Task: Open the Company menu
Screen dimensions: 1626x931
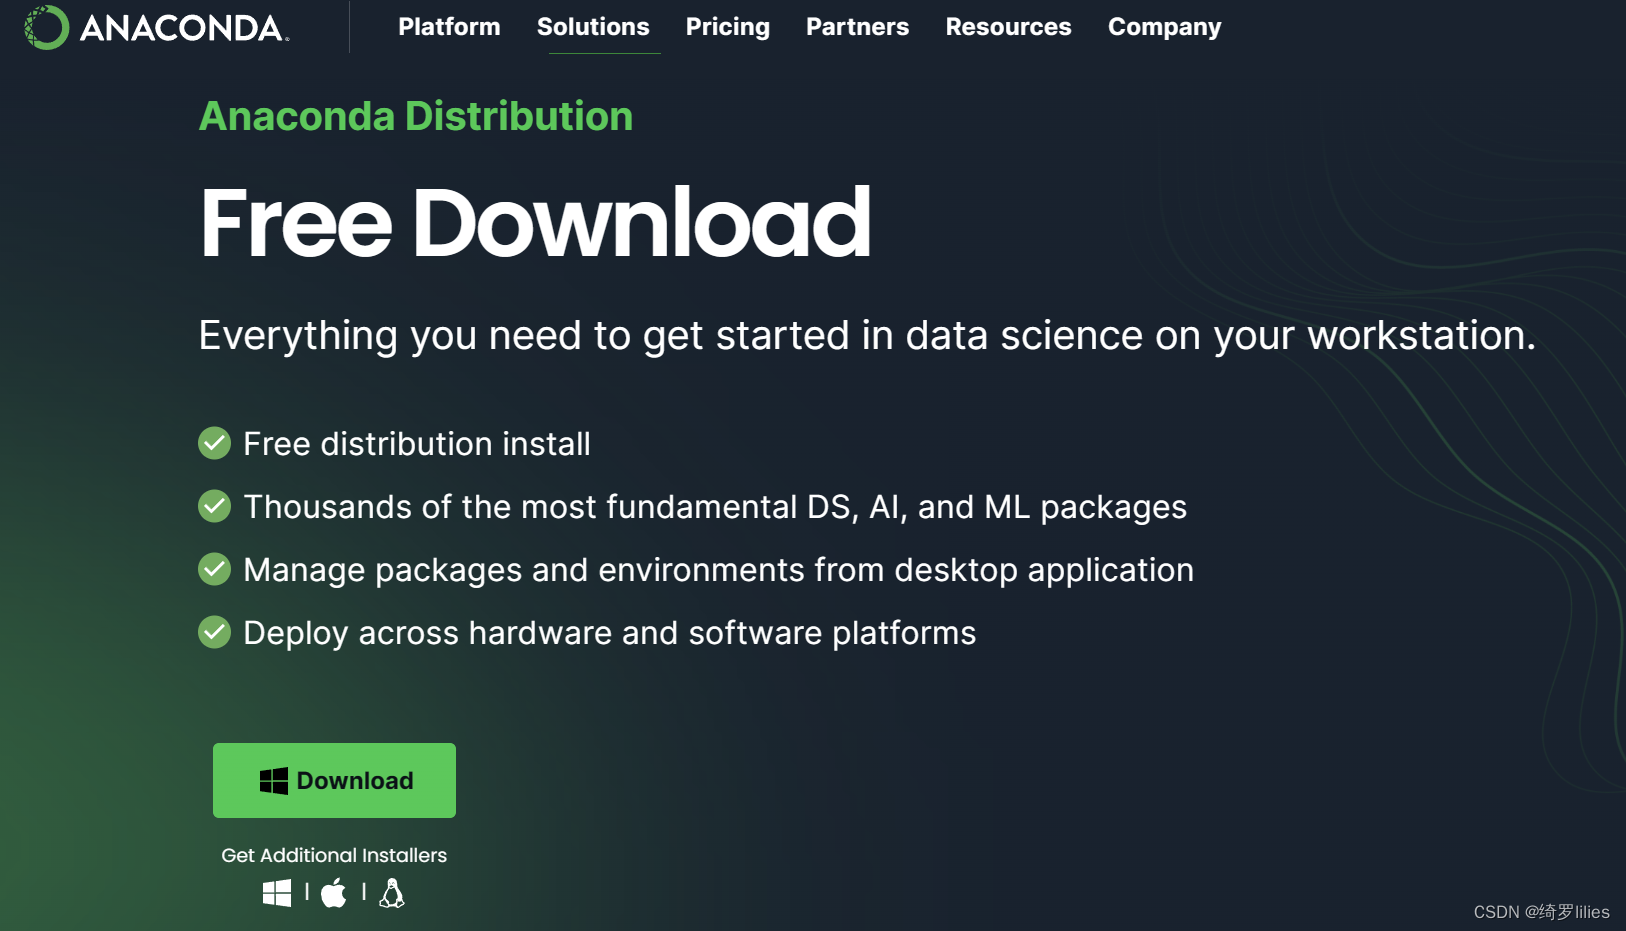Action: click(1165, 27)
